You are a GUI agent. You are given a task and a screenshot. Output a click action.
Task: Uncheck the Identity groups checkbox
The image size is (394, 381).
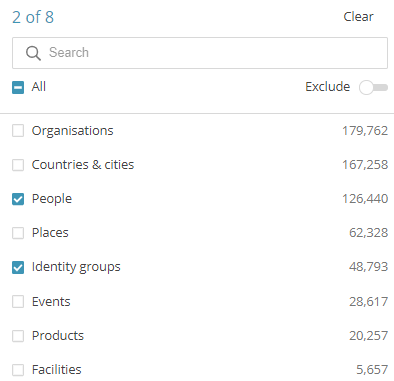pyautogui.click(x=18, y=267)
